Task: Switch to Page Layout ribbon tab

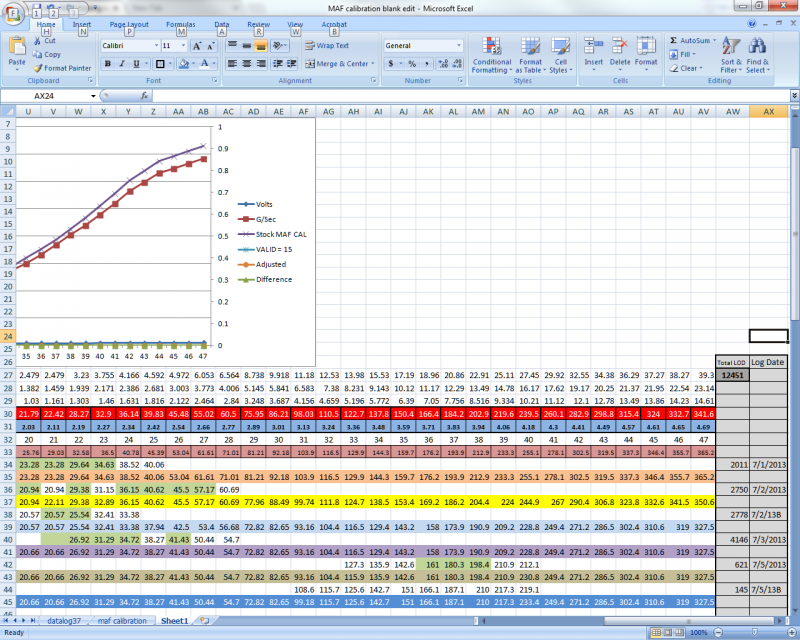Action: click(x=129, y=24)
